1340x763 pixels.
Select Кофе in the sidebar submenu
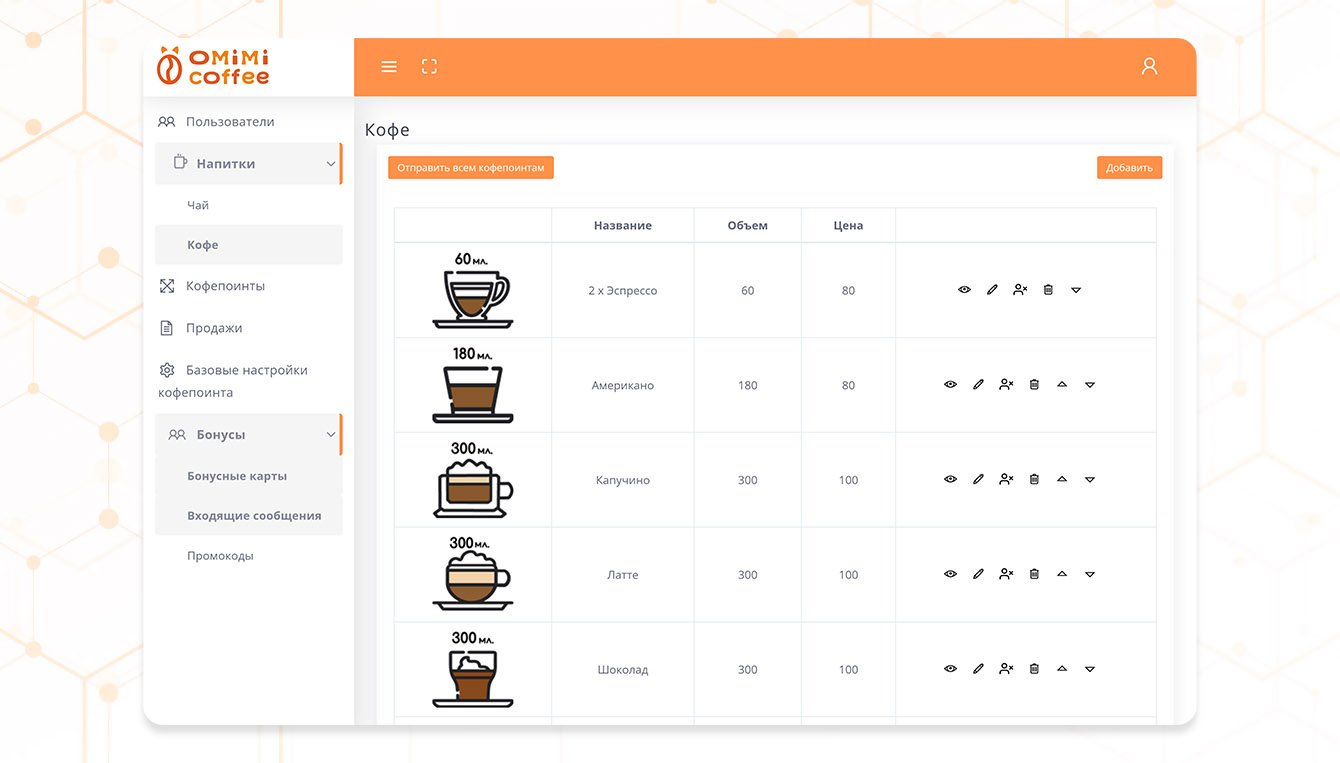pyautogui.click(x=248, y=245)
